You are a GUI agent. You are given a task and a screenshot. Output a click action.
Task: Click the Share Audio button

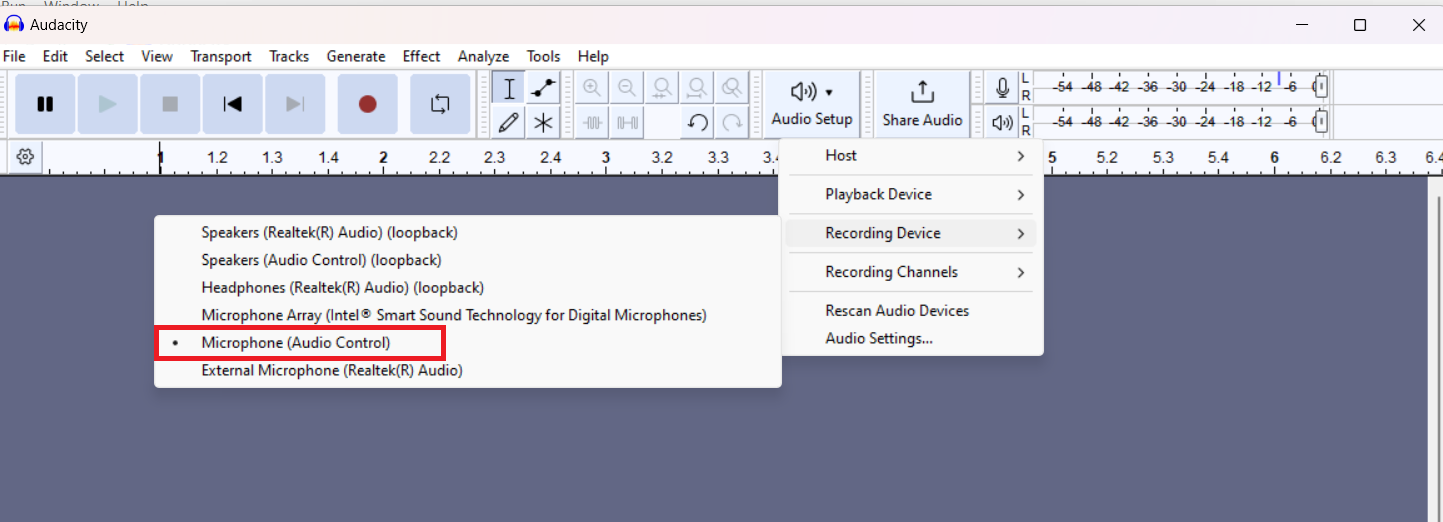[x=922, y=104]
